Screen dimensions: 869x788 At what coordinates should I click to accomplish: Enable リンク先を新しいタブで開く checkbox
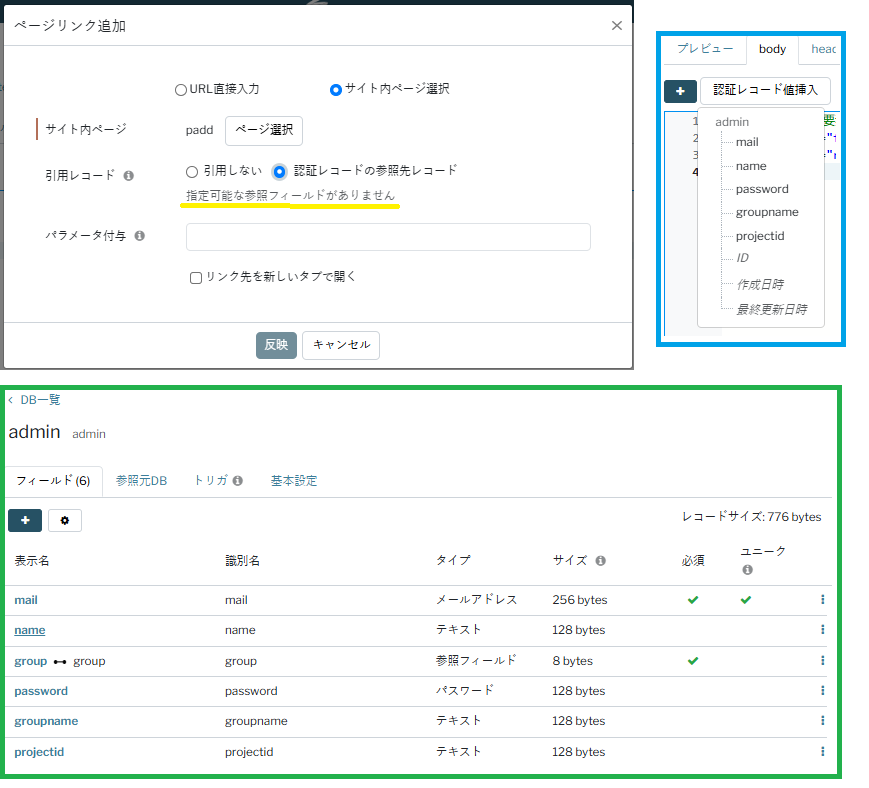click(196, 277)
